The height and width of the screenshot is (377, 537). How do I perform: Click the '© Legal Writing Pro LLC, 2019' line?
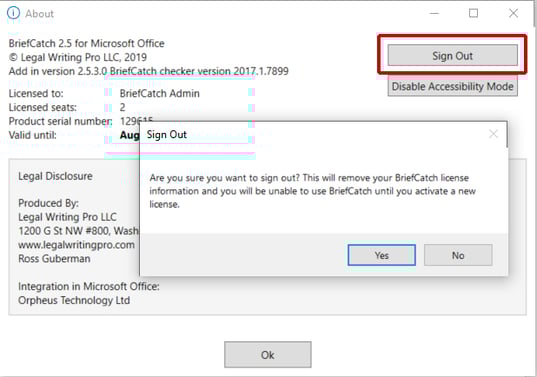[x=78, y=57]
